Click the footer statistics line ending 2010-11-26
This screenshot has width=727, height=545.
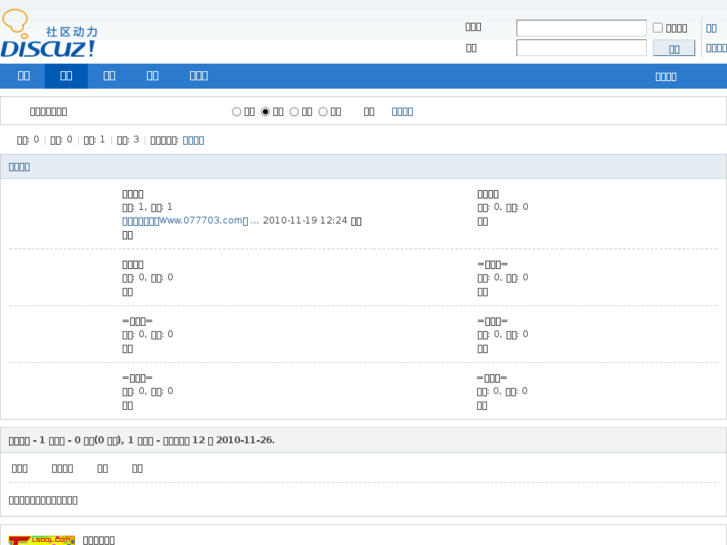[142, 440]
